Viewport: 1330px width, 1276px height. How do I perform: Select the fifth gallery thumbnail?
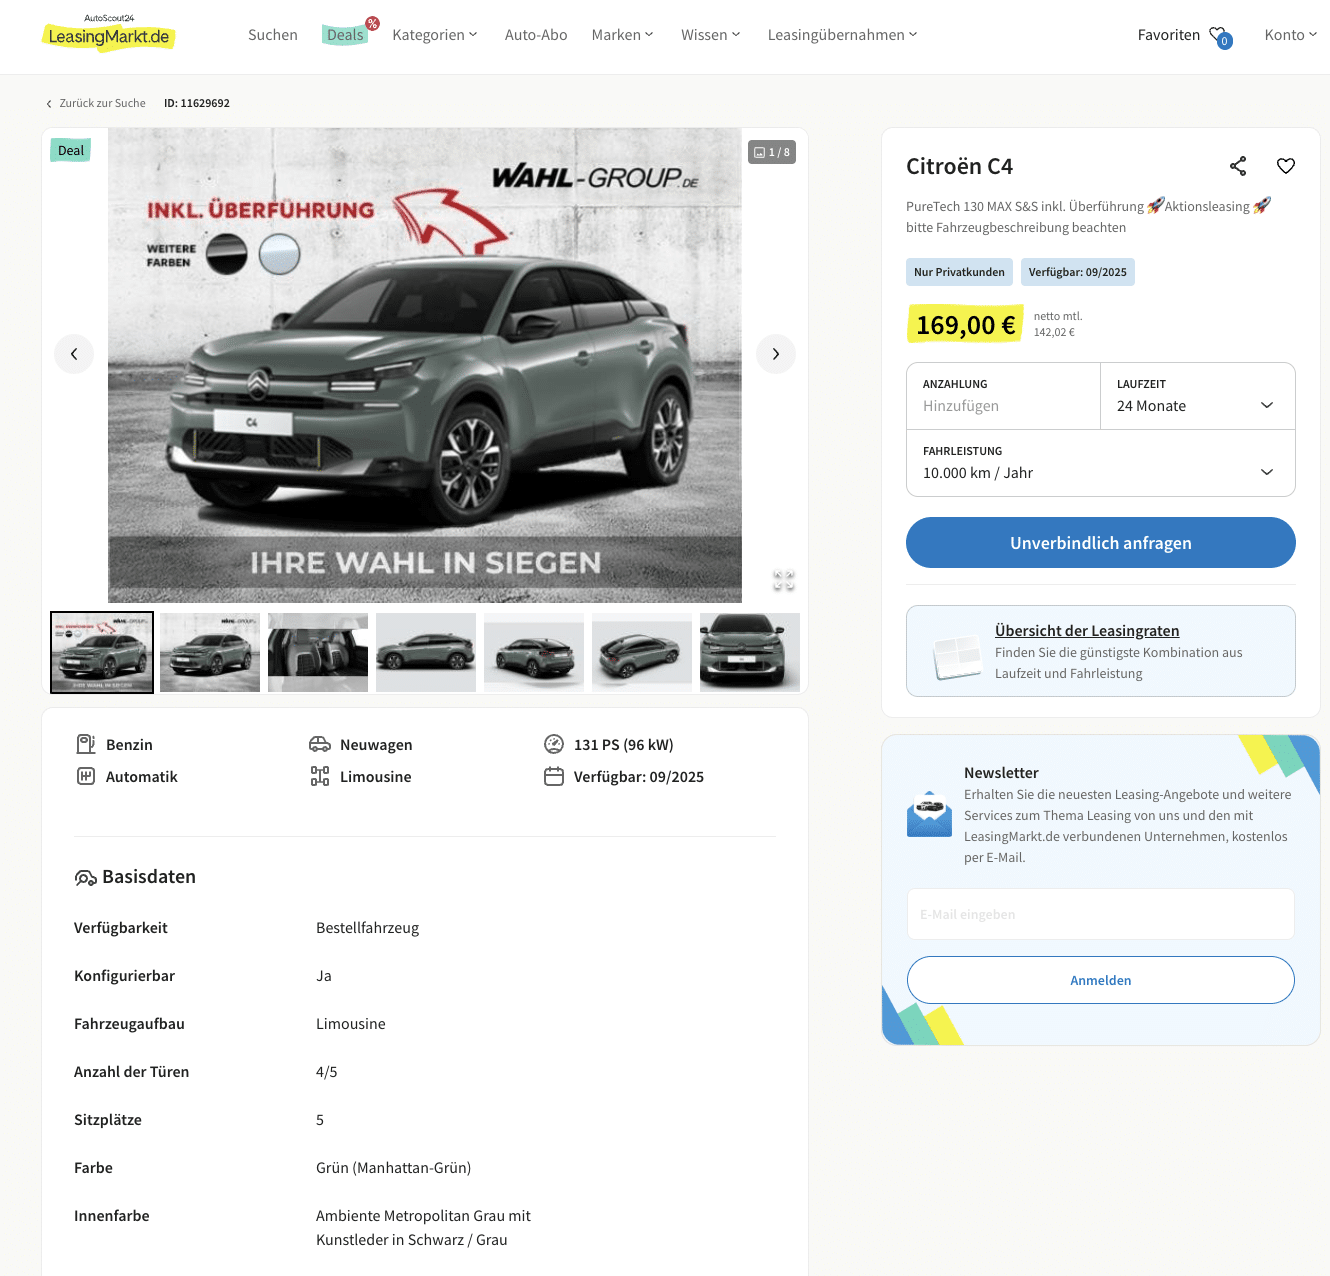(534, 652)
